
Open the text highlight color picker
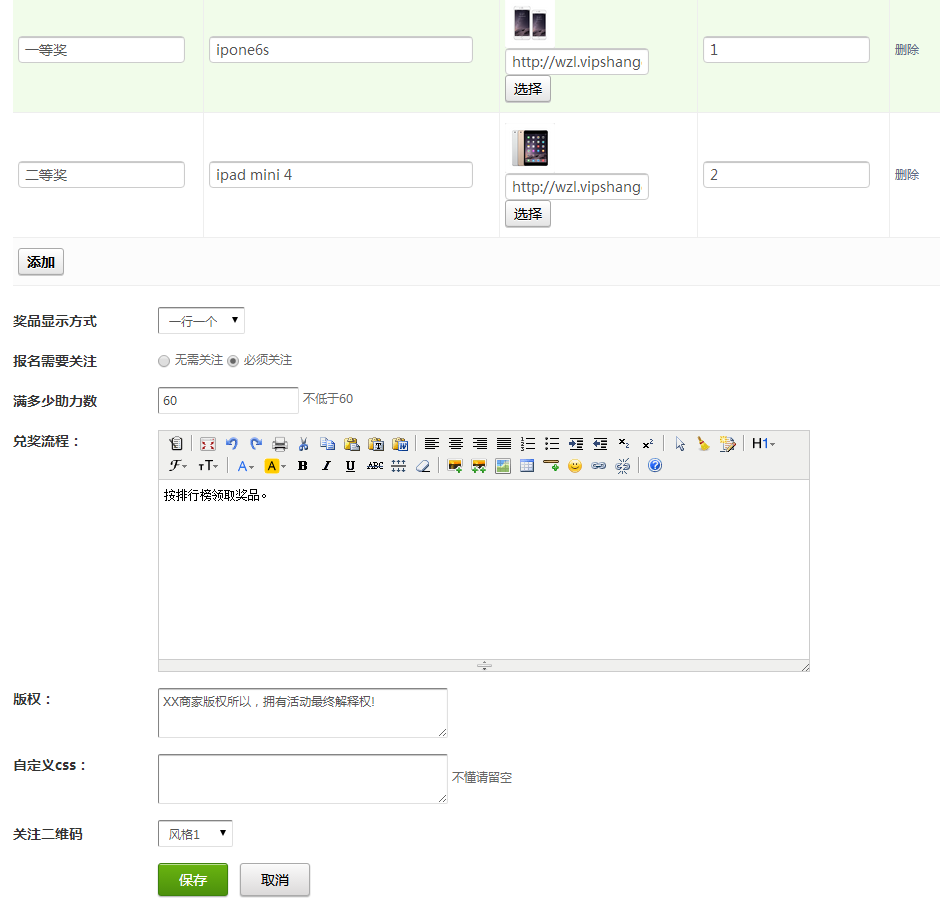tap(275, 466)
